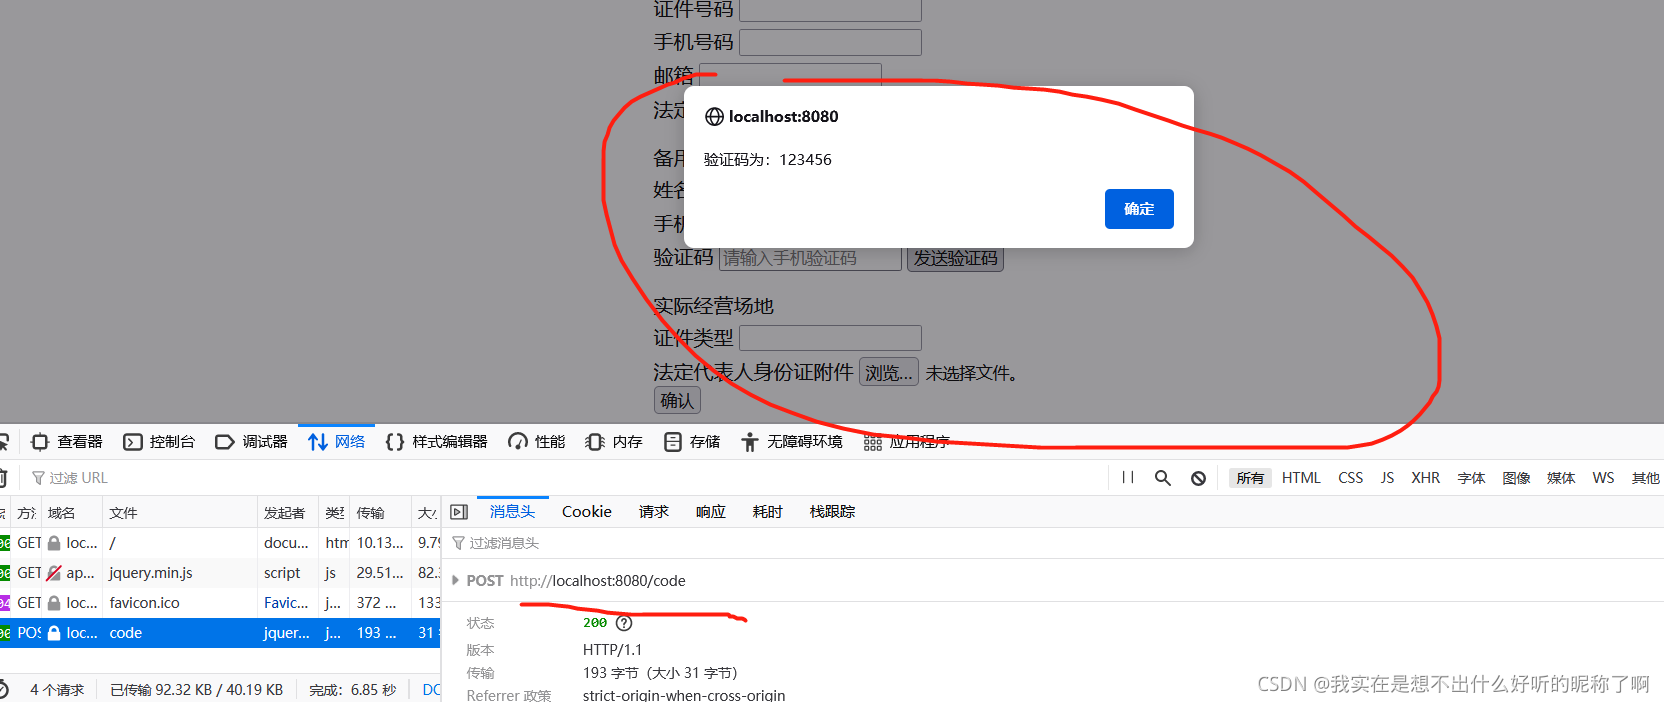This screenshot has width=1664, height=702.
Task: Click the 调试器 debugger icon
Action: point(224,442)
